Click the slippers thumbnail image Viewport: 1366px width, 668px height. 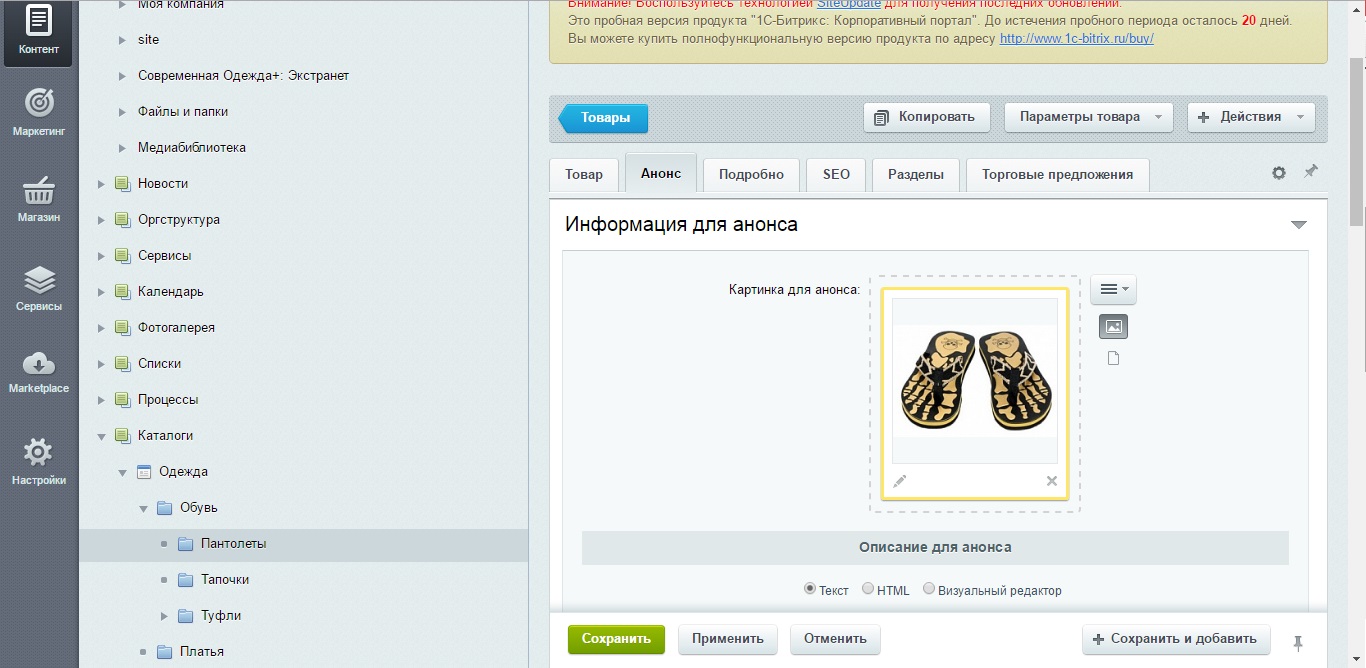tap(974, 380)
